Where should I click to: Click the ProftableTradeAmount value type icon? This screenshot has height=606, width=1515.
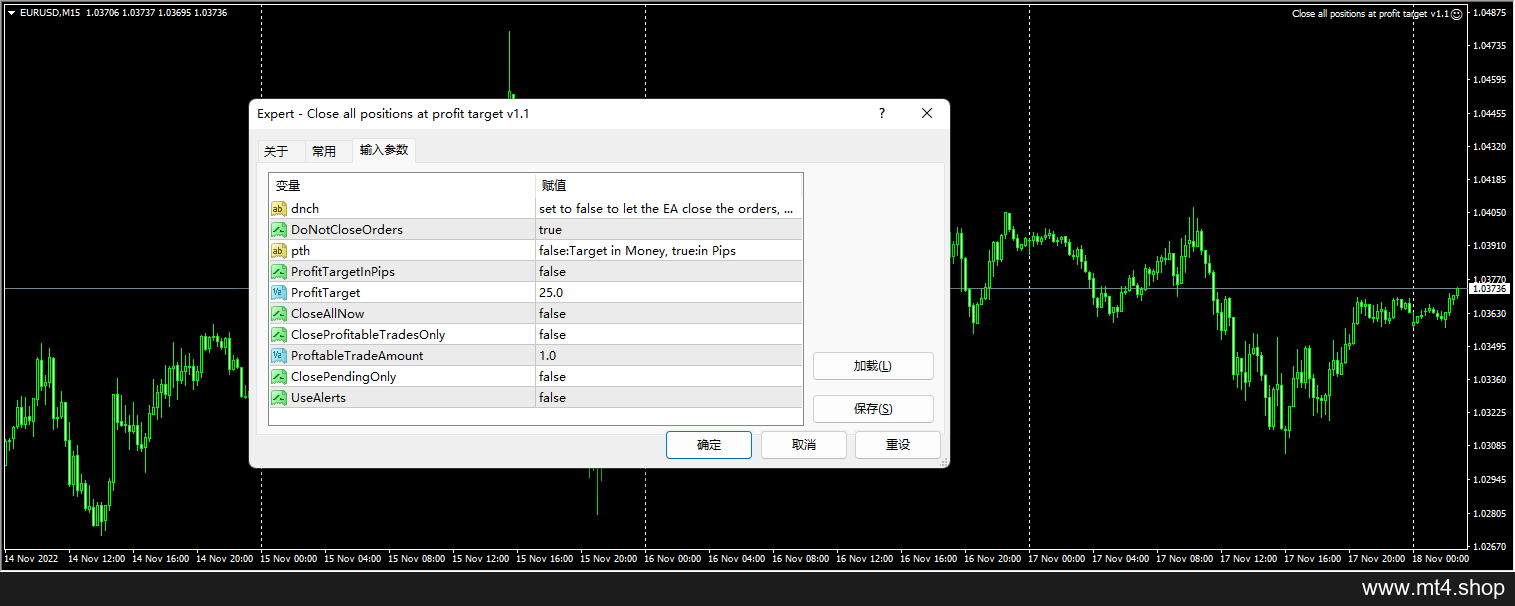coord(279,356)
